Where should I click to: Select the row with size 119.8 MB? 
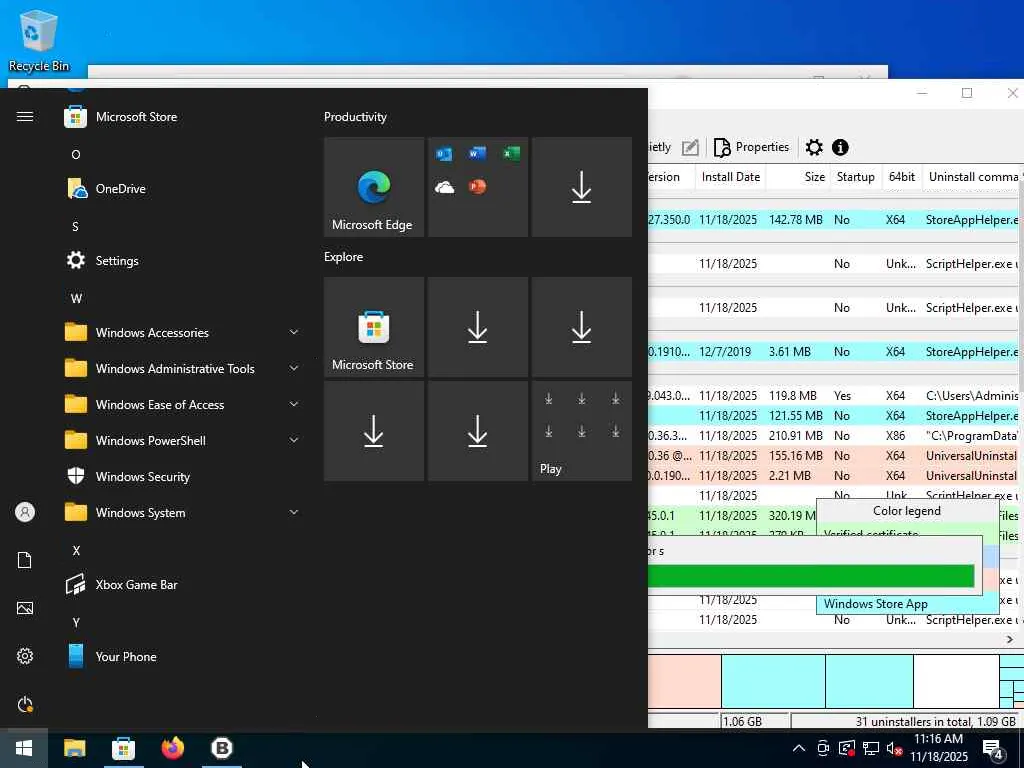[833, 396]
